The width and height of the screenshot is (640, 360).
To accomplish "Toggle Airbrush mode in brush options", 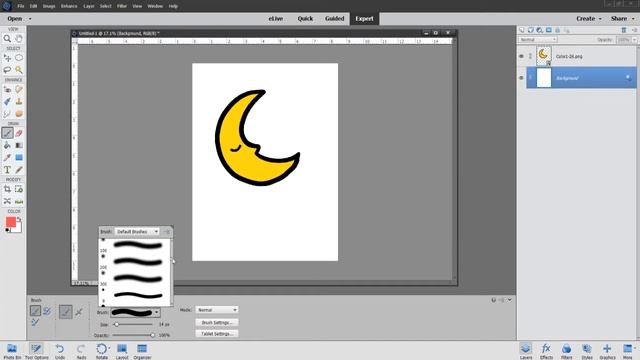I will [79, 312].
